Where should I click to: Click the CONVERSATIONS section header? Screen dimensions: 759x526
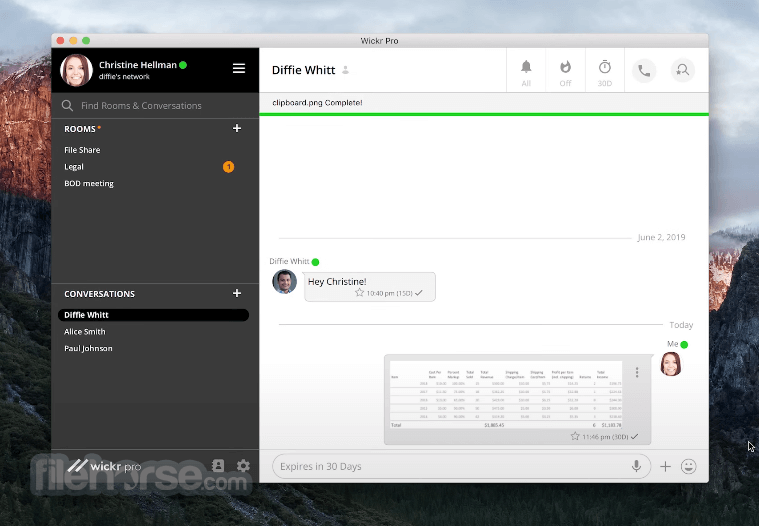click(x=100, y=294)
